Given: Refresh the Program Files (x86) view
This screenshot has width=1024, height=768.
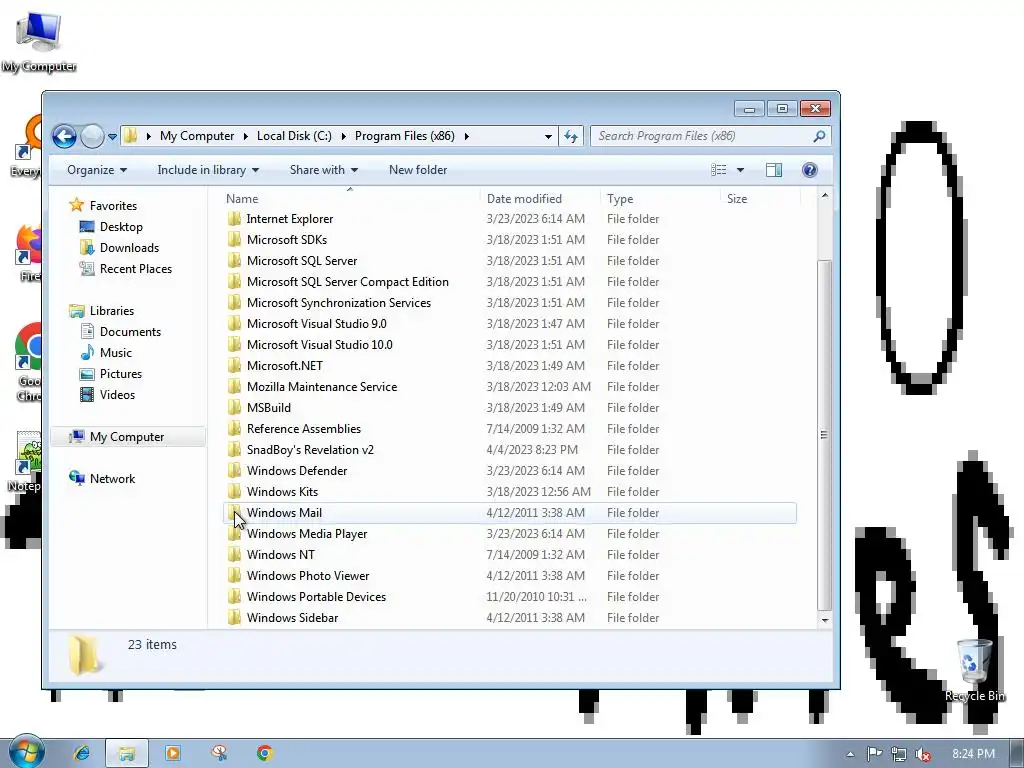Looking at the screenshot, I should (x=571, y=136).
